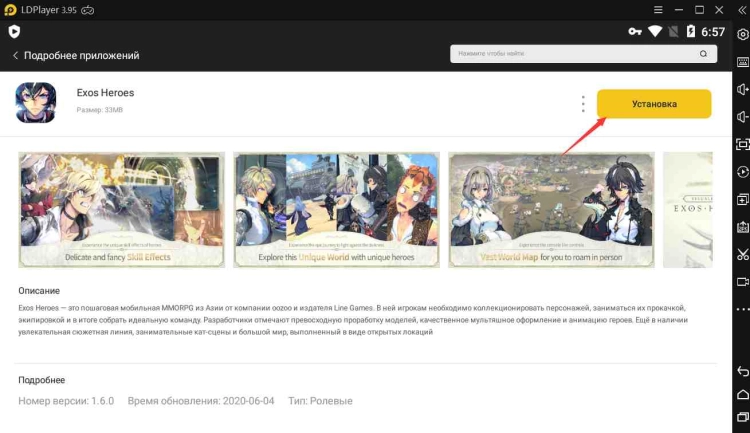Click the gamepad icon in title bar
The height and width of the screenshot is (433, 750).
click(88, 10)
